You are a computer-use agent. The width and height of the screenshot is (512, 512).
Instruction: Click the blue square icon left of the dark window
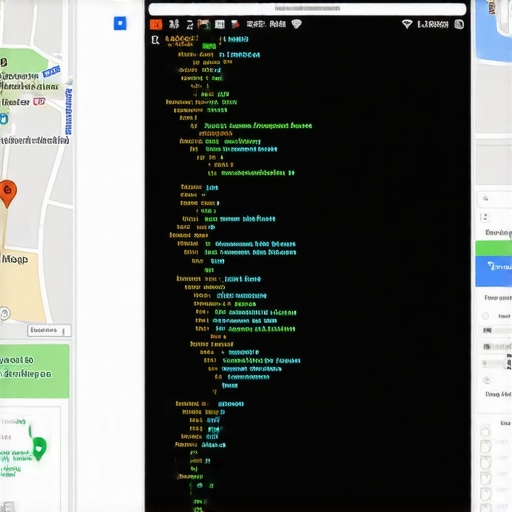[x=120, y=23]
